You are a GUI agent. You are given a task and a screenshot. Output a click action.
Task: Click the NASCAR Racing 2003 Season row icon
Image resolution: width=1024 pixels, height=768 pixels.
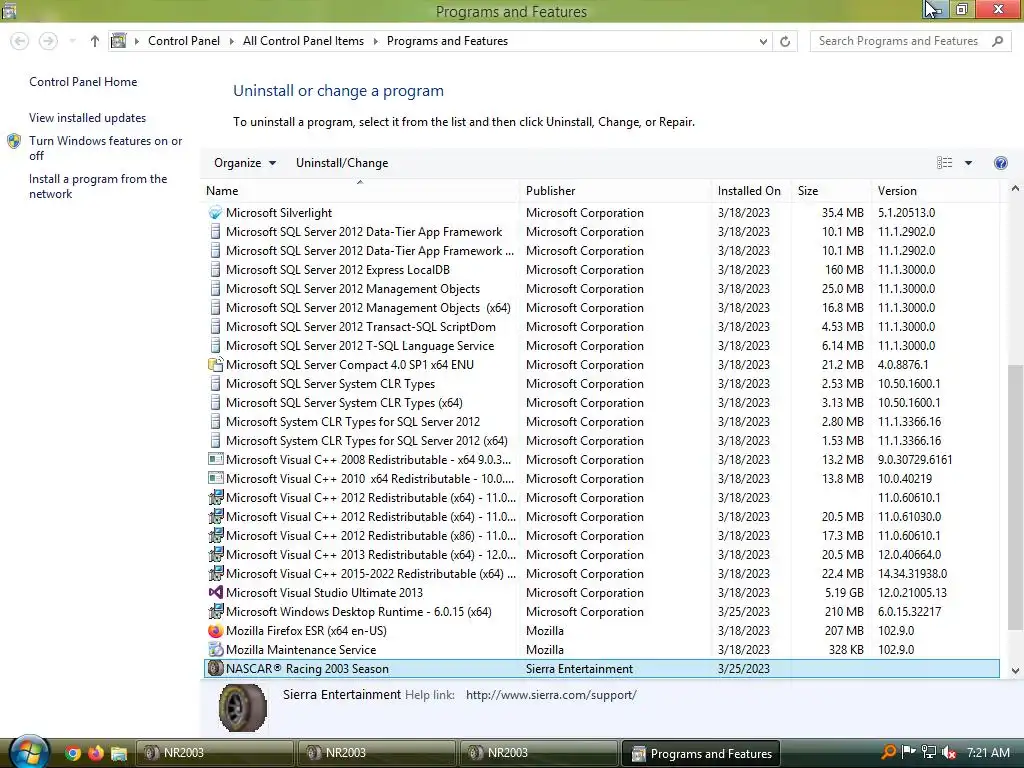215,669
